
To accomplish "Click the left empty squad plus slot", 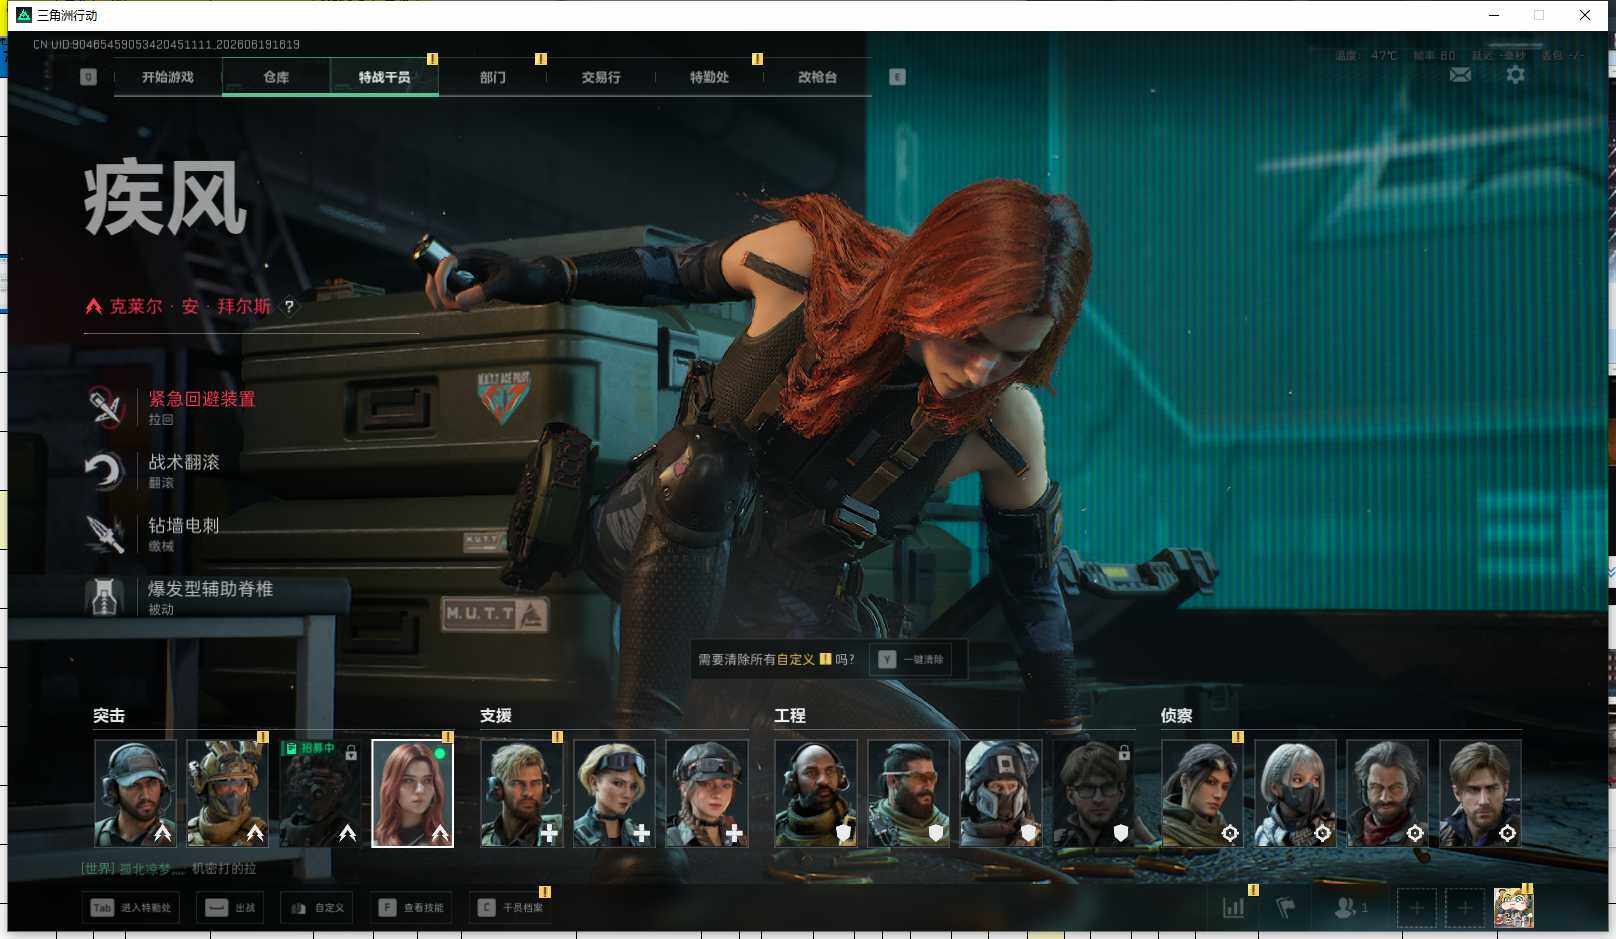I will (1417, 908).
